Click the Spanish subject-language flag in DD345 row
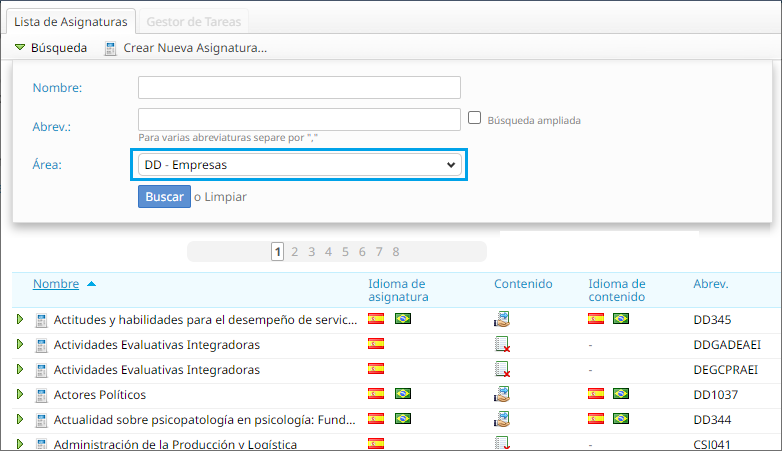The height and width of the screenshot is (452, 783). [376, 319]
